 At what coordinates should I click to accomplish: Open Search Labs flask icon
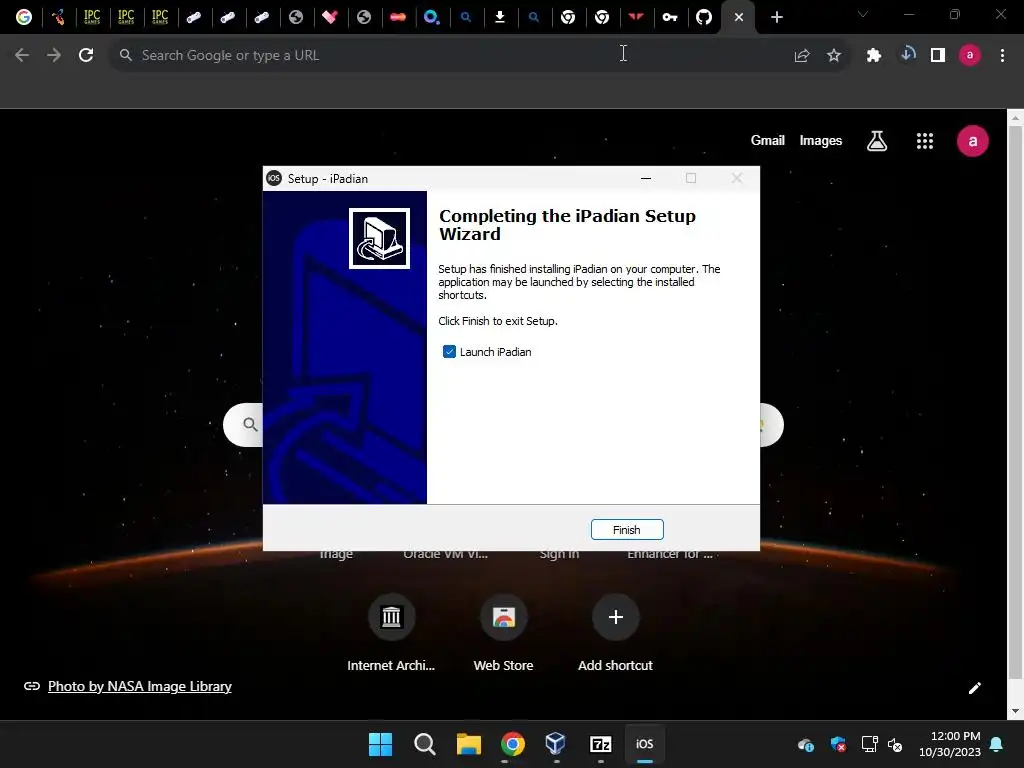(x=877, y=140)
